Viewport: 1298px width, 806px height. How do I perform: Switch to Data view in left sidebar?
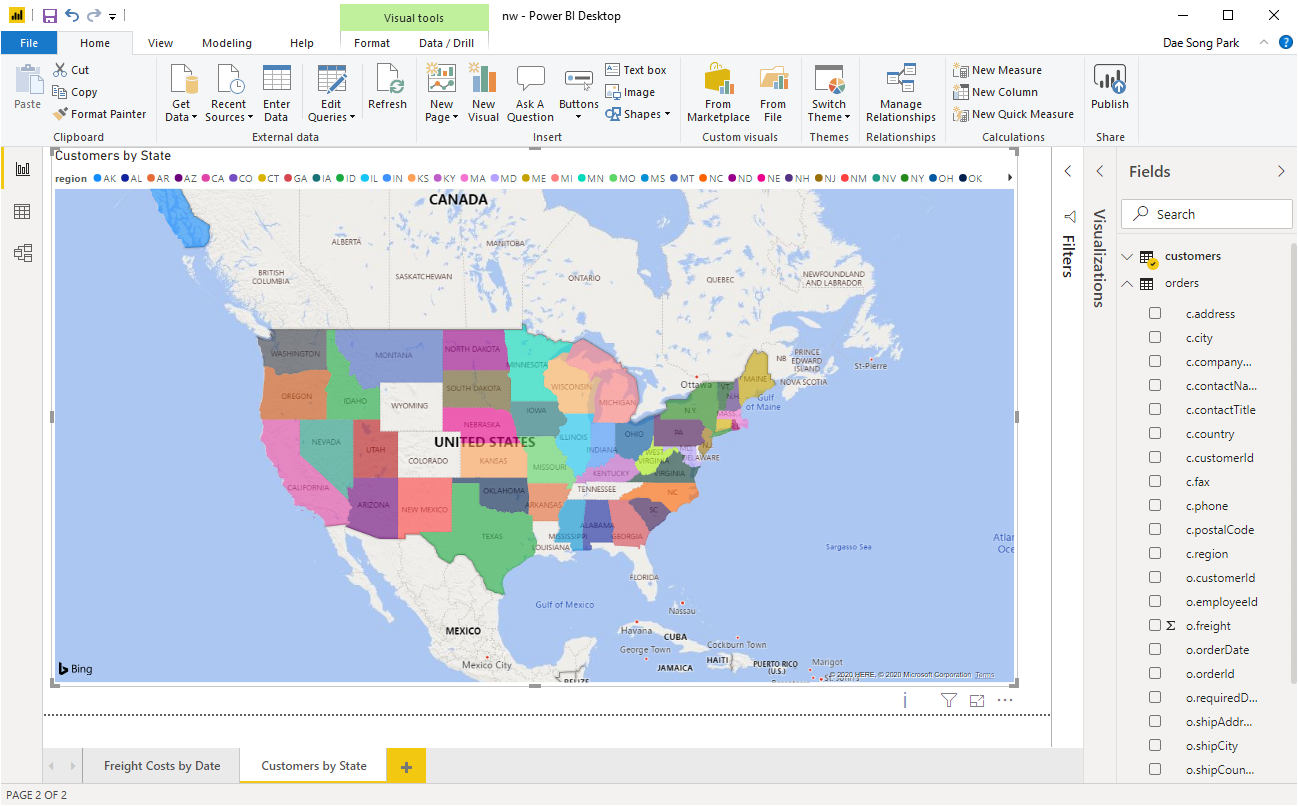(22, 211)
